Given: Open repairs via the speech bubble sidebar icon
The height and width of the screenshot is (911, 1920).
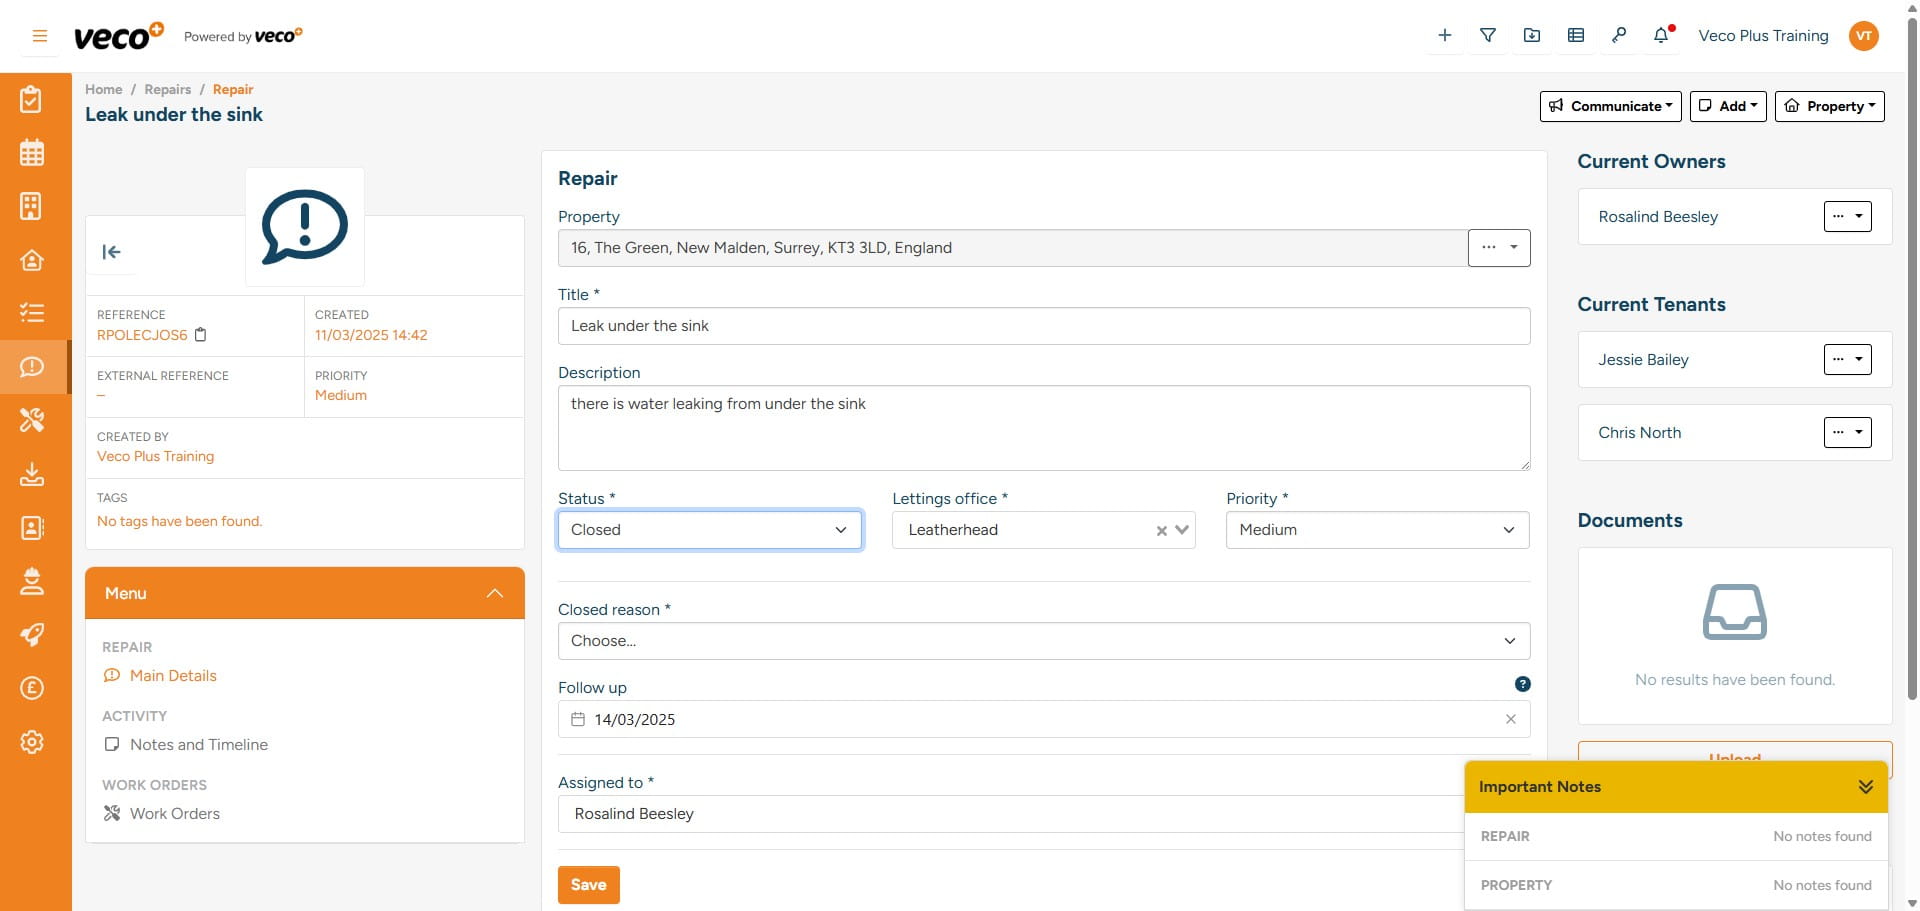Looking at the screenshot, I should [32, 367].
